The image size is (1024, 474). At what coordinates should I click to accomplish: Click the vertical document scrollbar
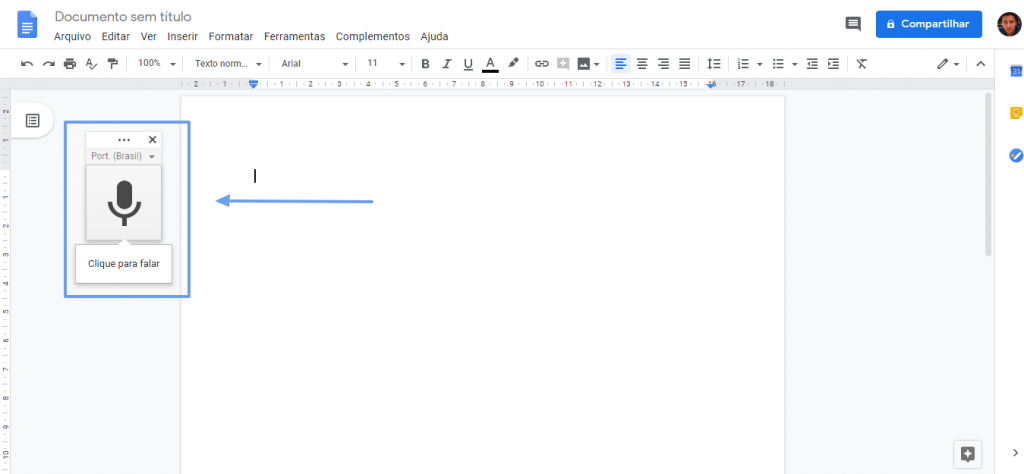pos(988,174)
